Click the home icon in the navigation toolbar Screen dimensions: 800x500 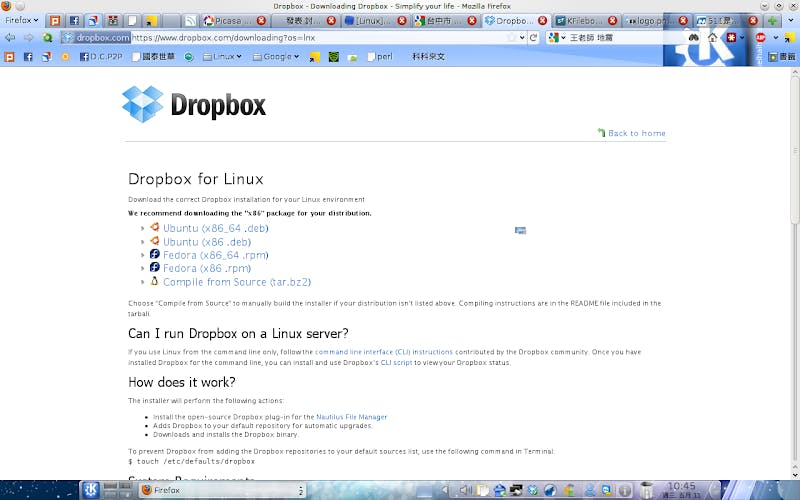click(x=713, y=38)
